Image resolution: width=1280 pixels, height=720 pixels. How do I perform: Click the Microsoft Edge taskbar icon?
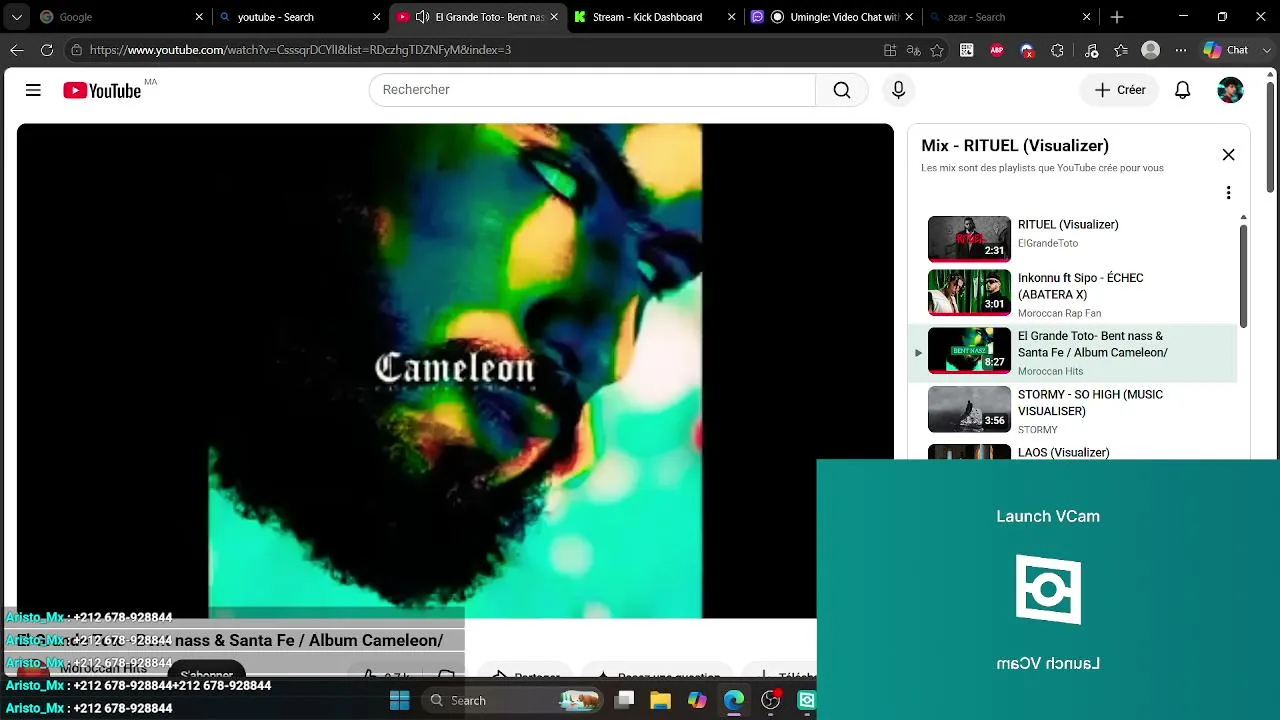click(x=734, y=700)
